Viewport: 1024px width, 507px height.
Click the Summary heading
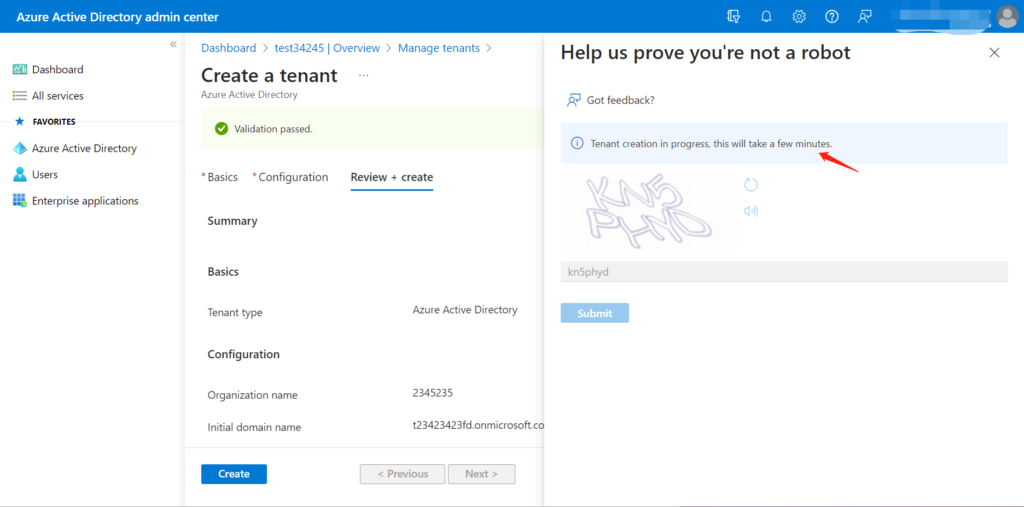pyautogui.click(x=232, y=221)
